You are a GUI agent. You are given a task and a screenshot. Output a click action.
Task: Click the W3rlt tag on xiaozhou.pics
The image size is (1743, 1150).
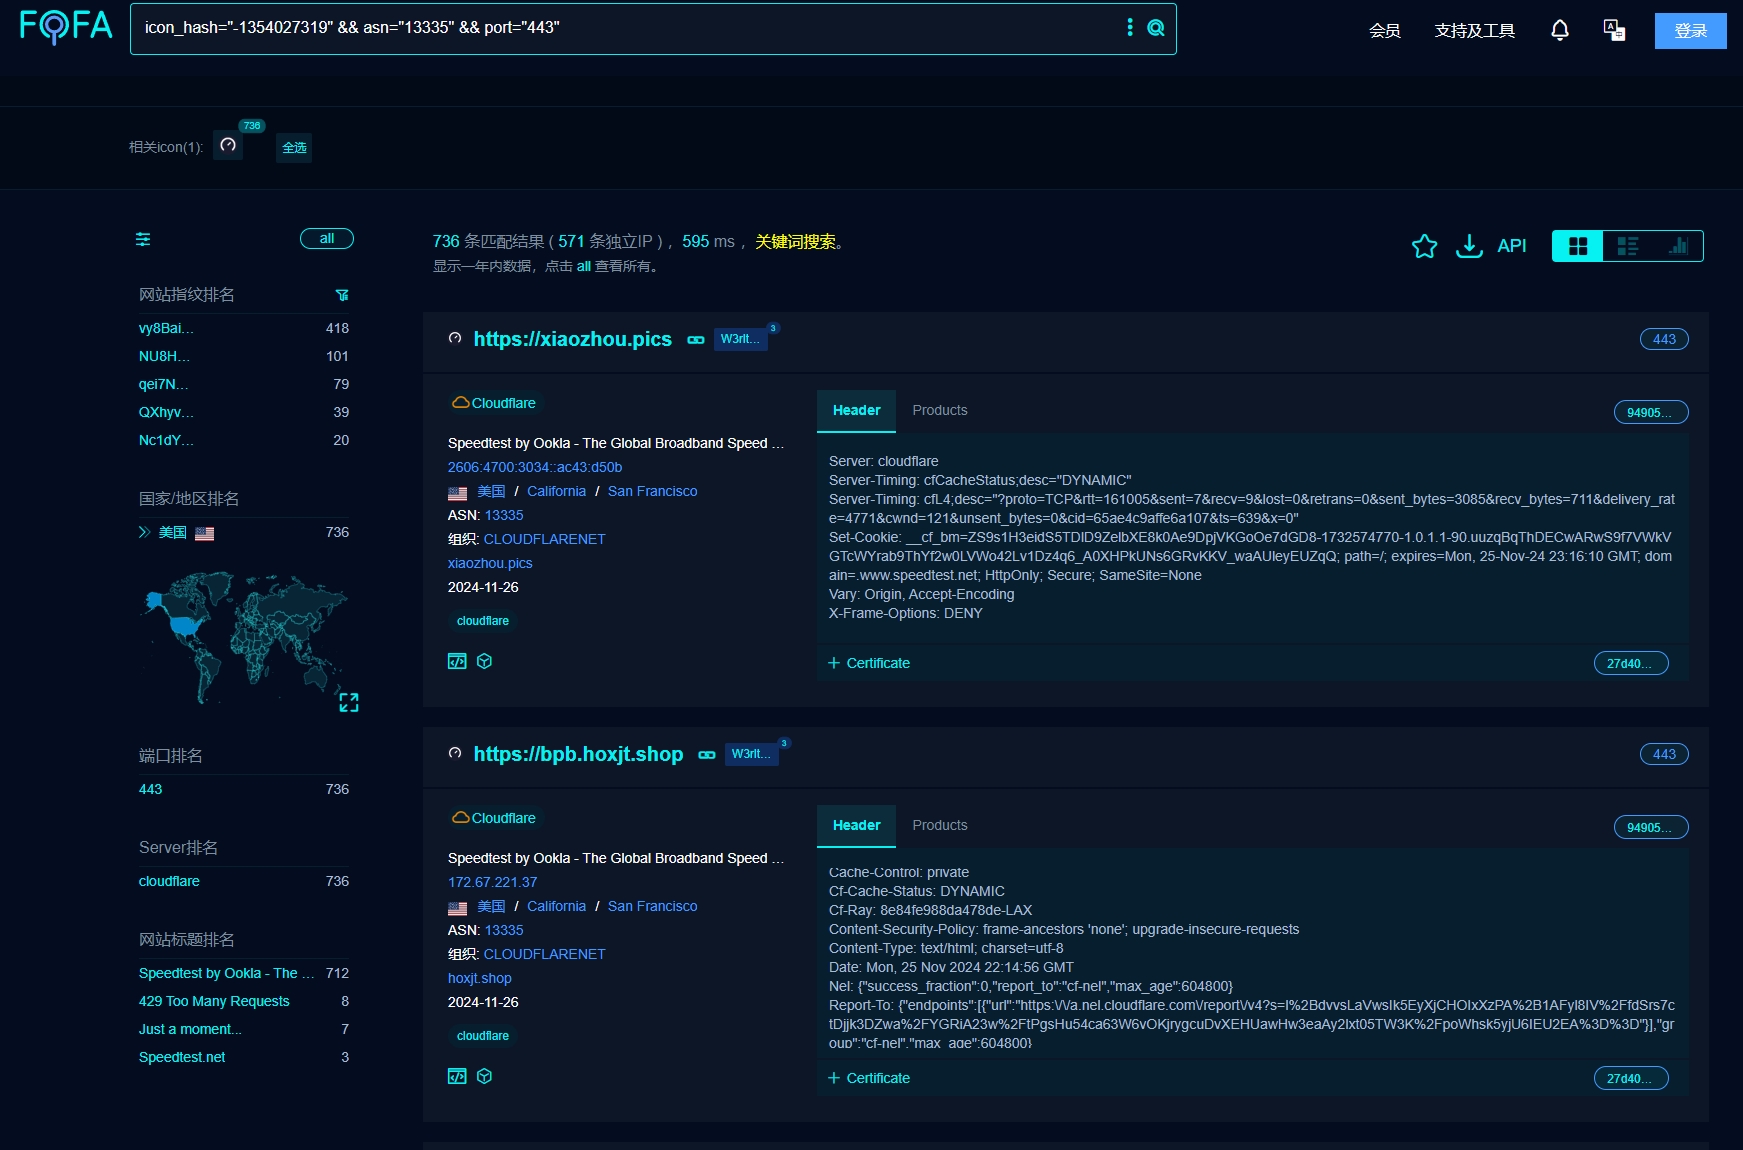(741, 339)
